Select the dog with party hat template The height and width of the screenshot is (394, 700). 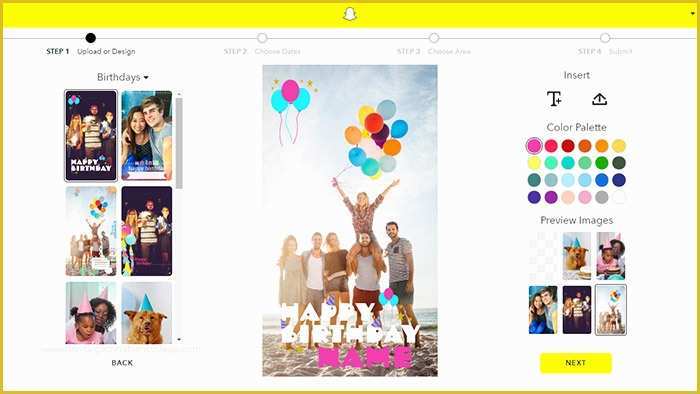click(x=146, y=313)
